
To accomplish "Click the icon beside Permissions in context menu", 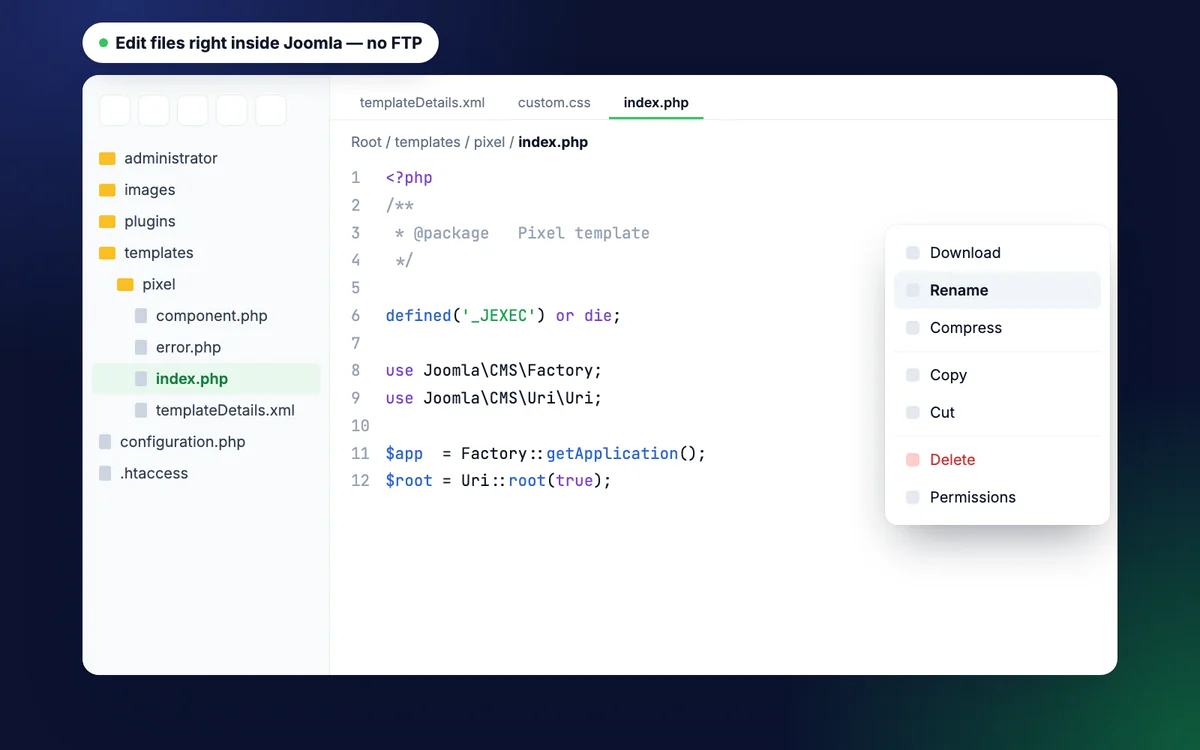I will tap(912, 497).
